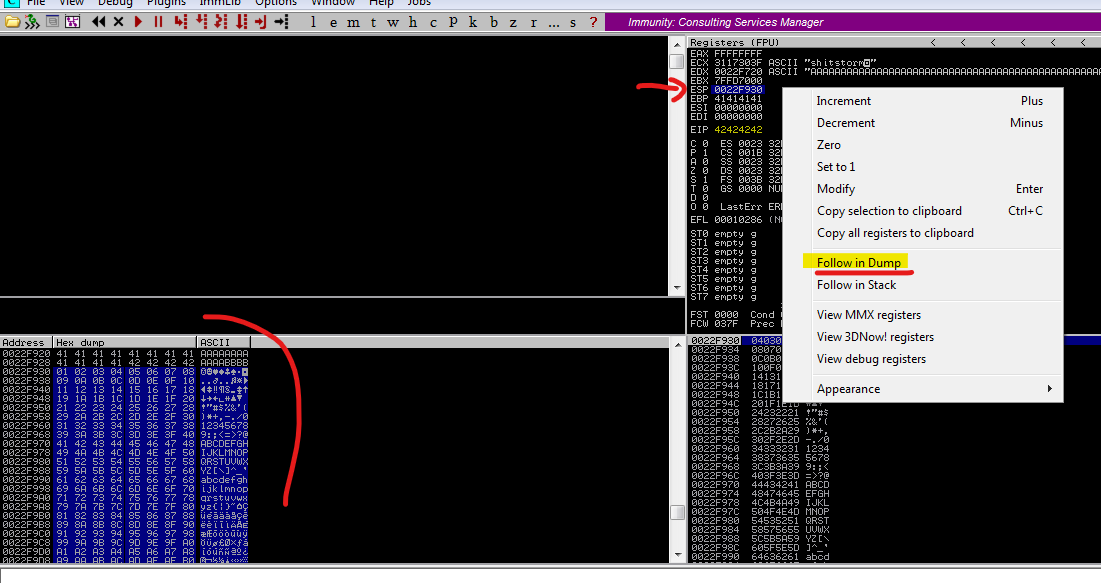The height and width of the screenshot is (583, 1101).
Task: Choose Increment in the context menu
Action: 923,101
